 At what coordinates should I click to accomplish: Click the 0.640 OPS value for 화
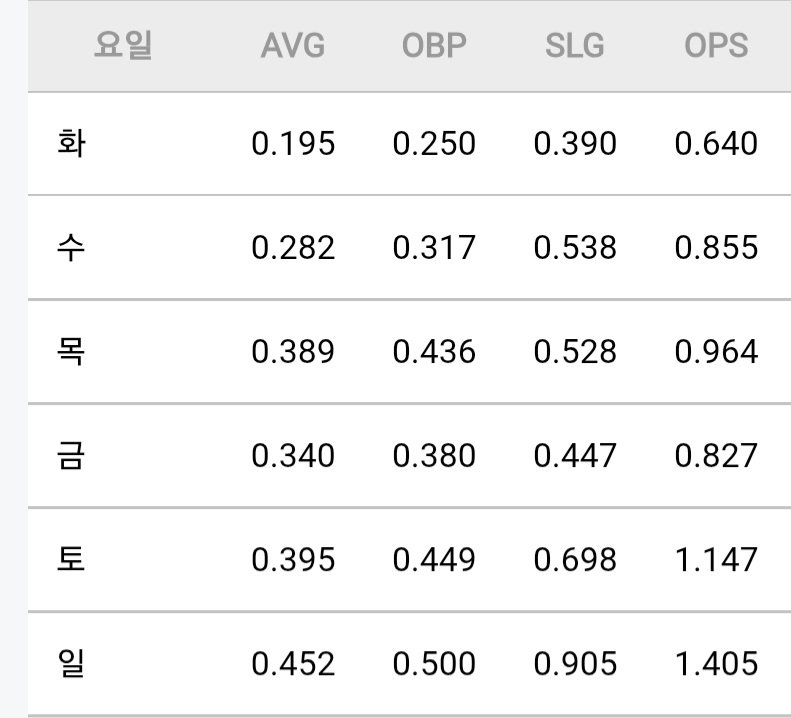(x=716, y=143)
